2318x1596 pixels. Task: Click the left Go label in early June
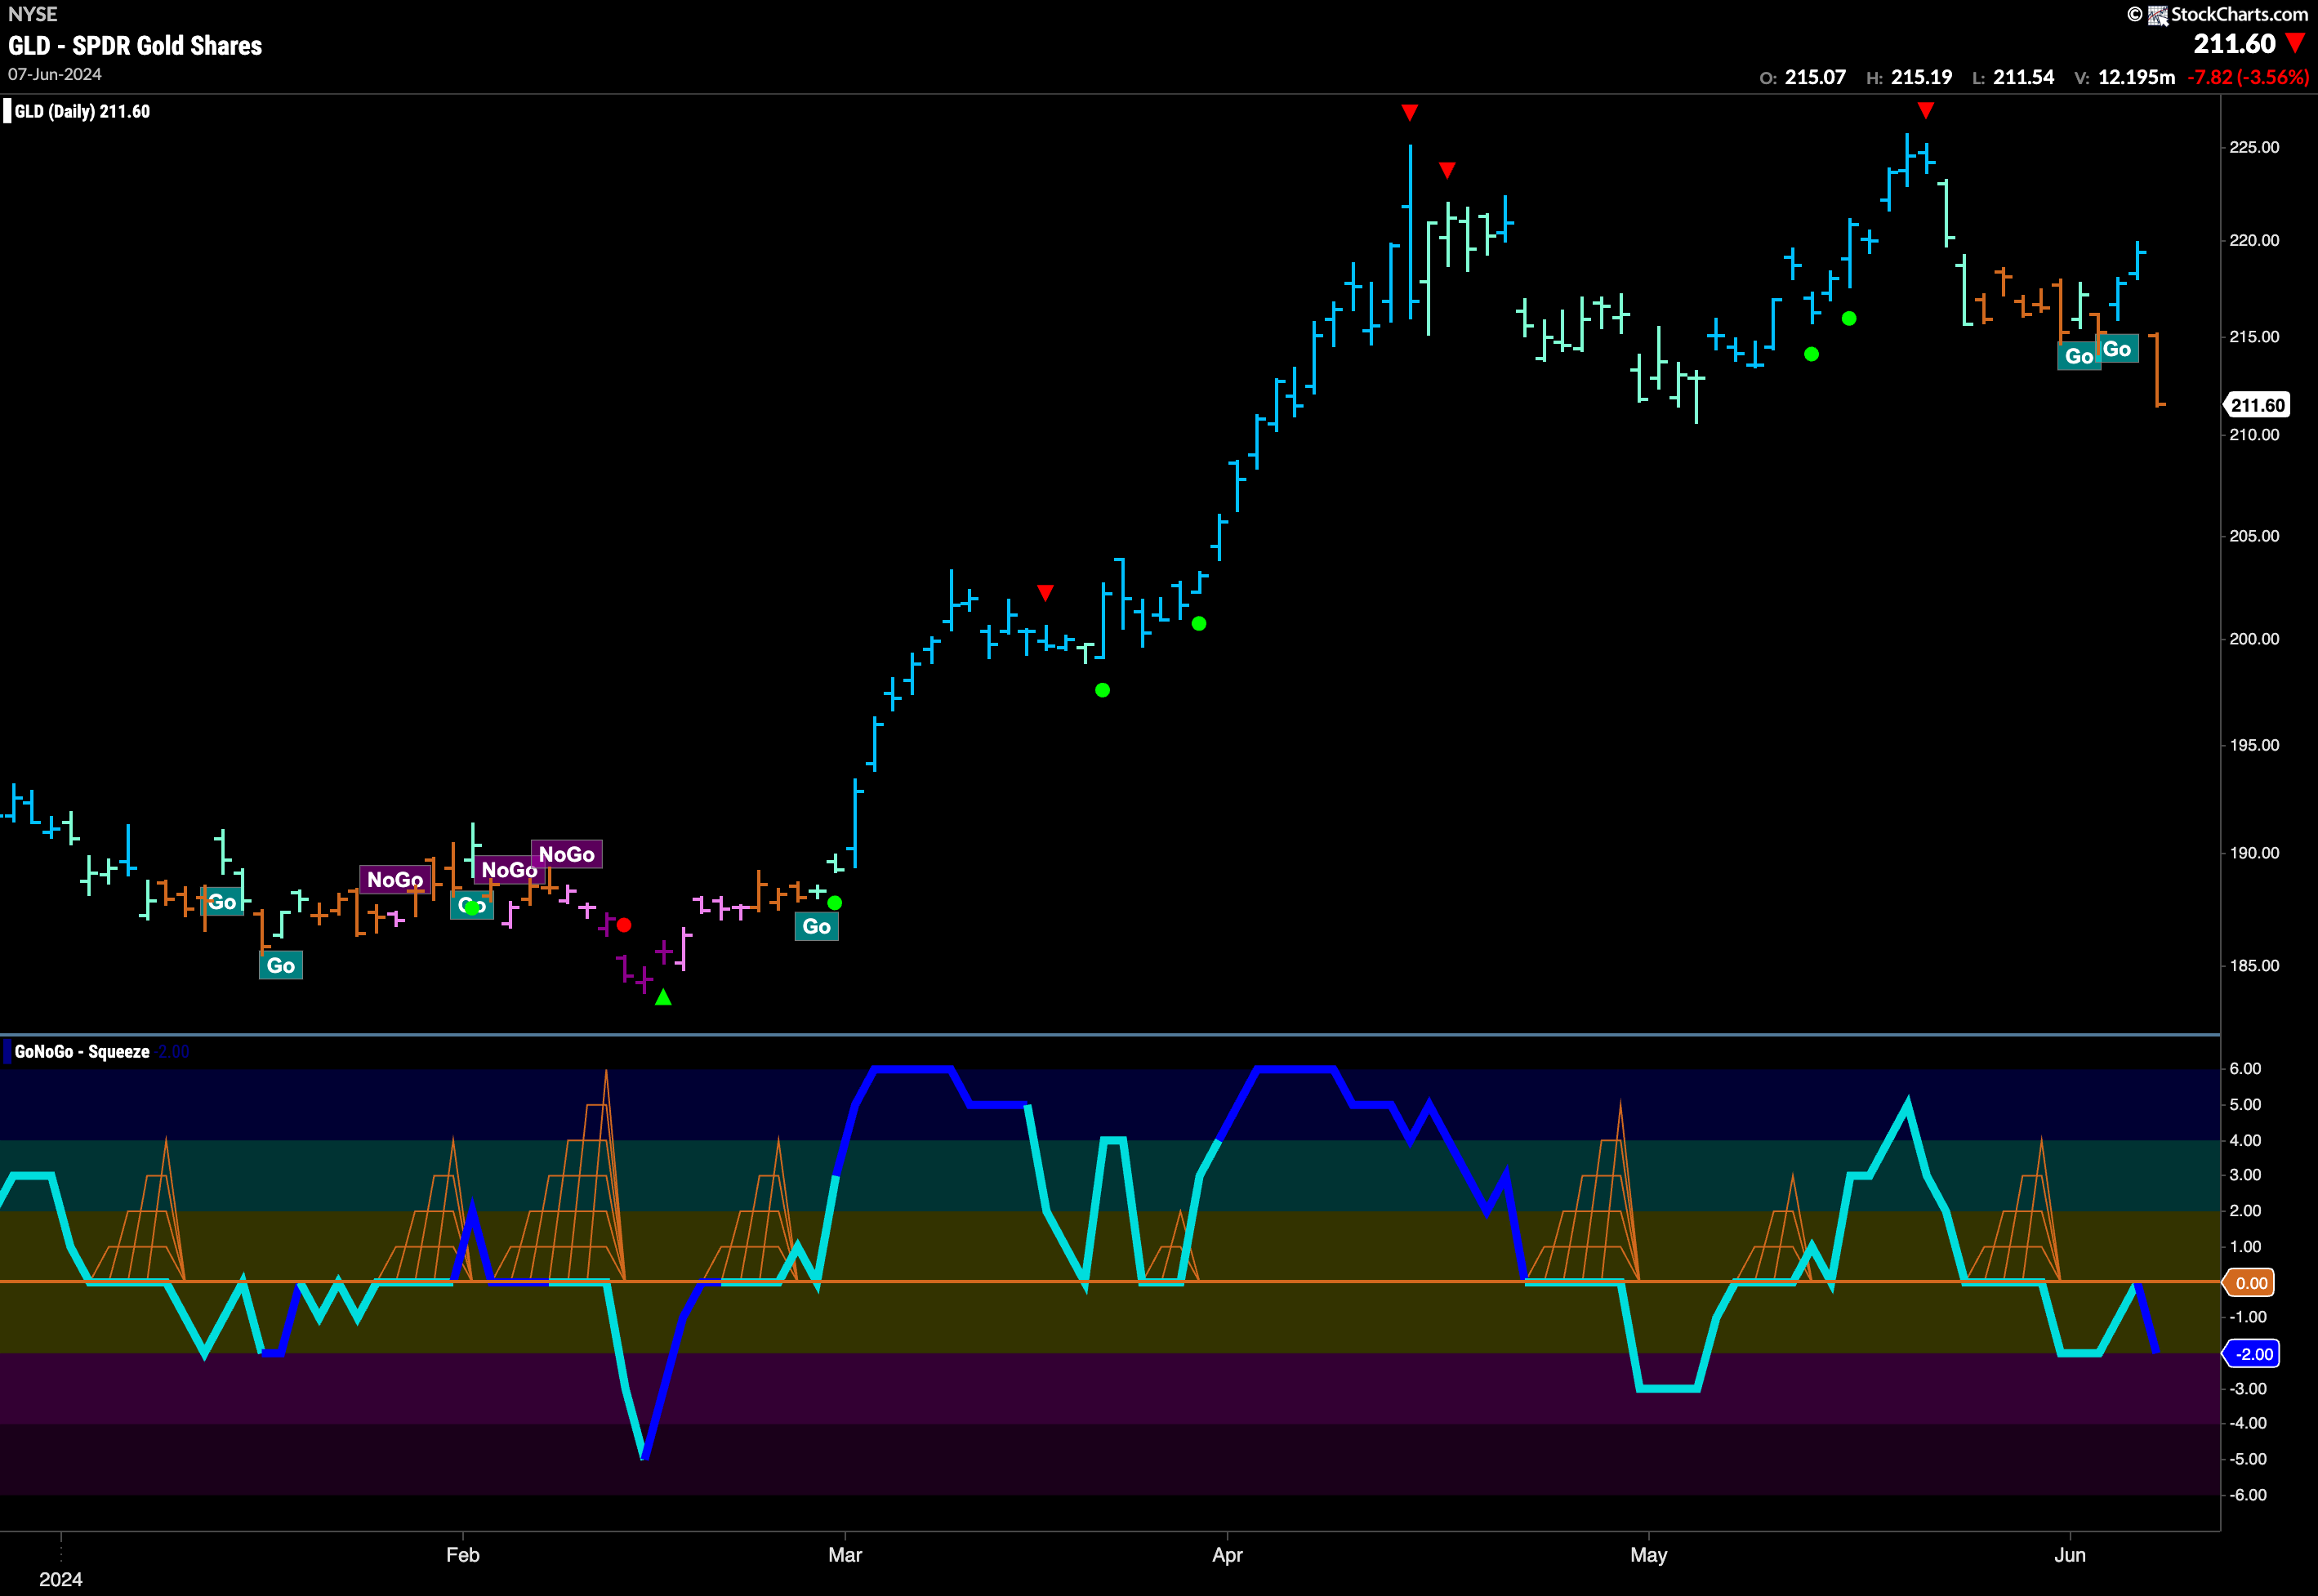point(2079,356)
